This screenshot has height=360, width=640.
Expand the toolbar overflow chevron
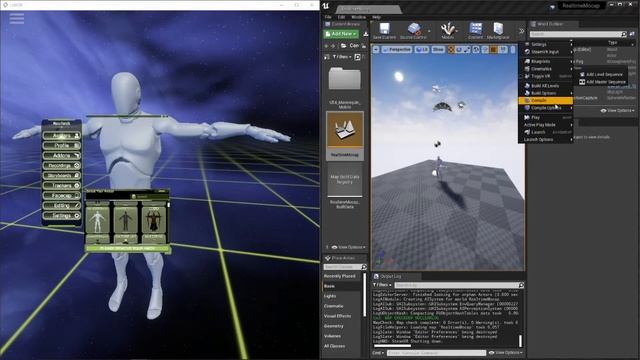522,31
